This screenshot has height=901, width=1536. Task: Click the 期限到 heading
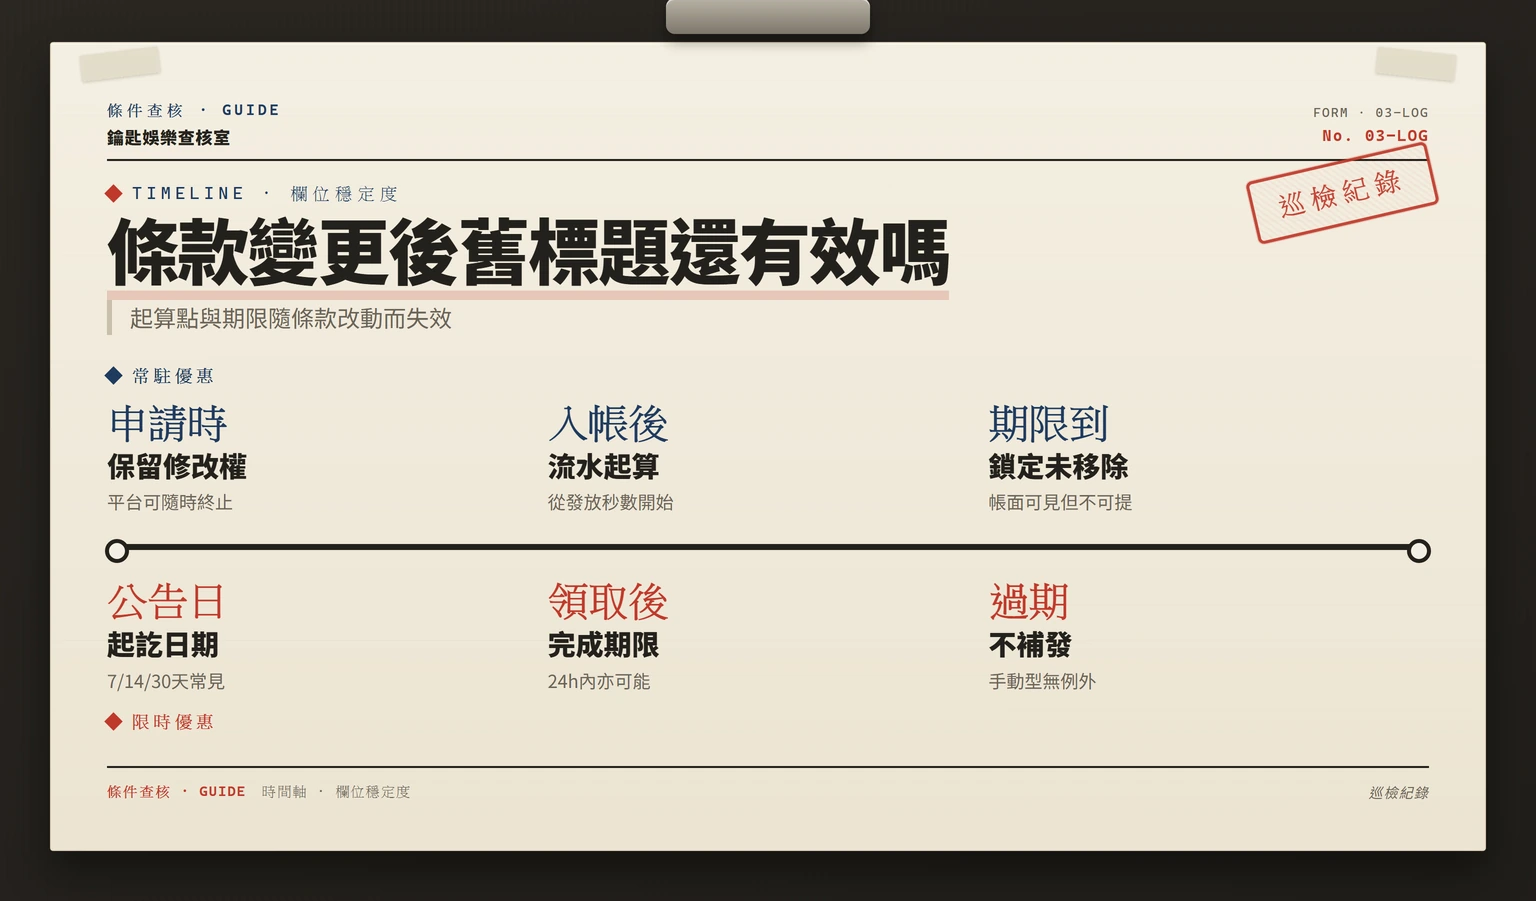click(x=1049, y=424)
